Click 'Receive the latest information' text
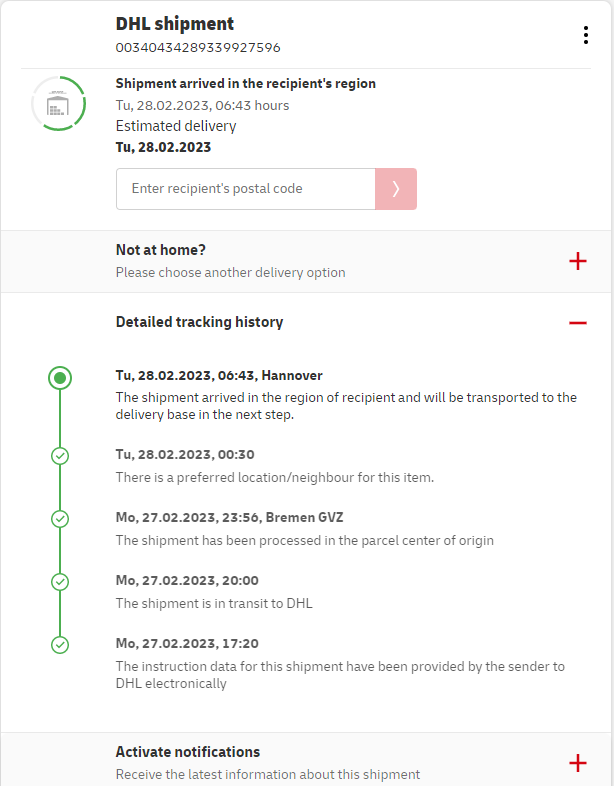The height and width of the screenshot is (786, 614). click(x=268, y=774)
